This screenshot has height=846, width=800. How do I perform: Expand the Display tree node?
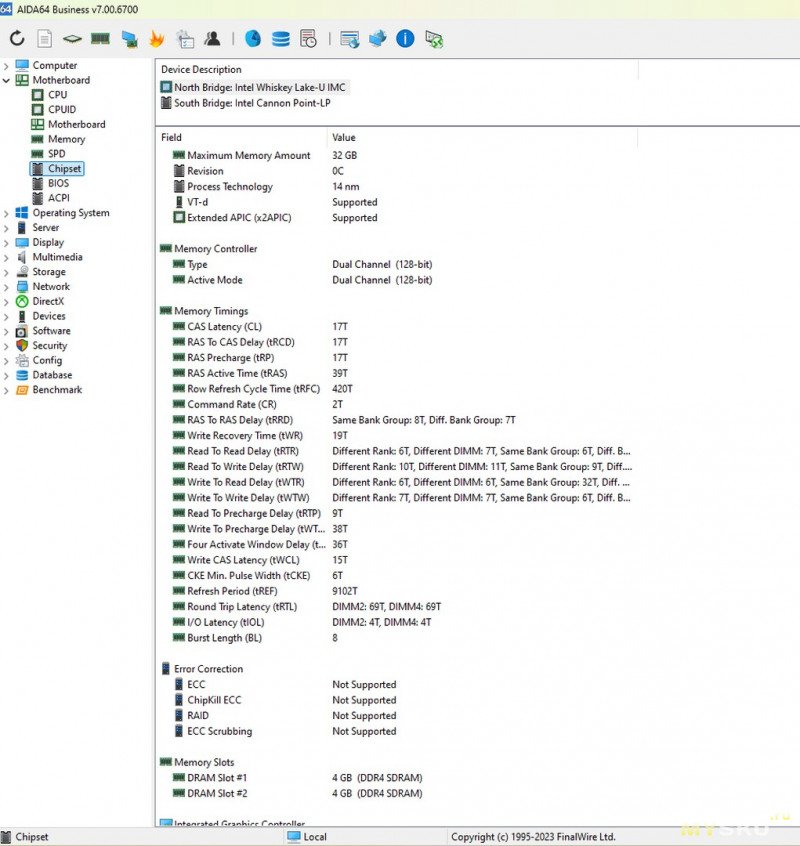(6, 243)
